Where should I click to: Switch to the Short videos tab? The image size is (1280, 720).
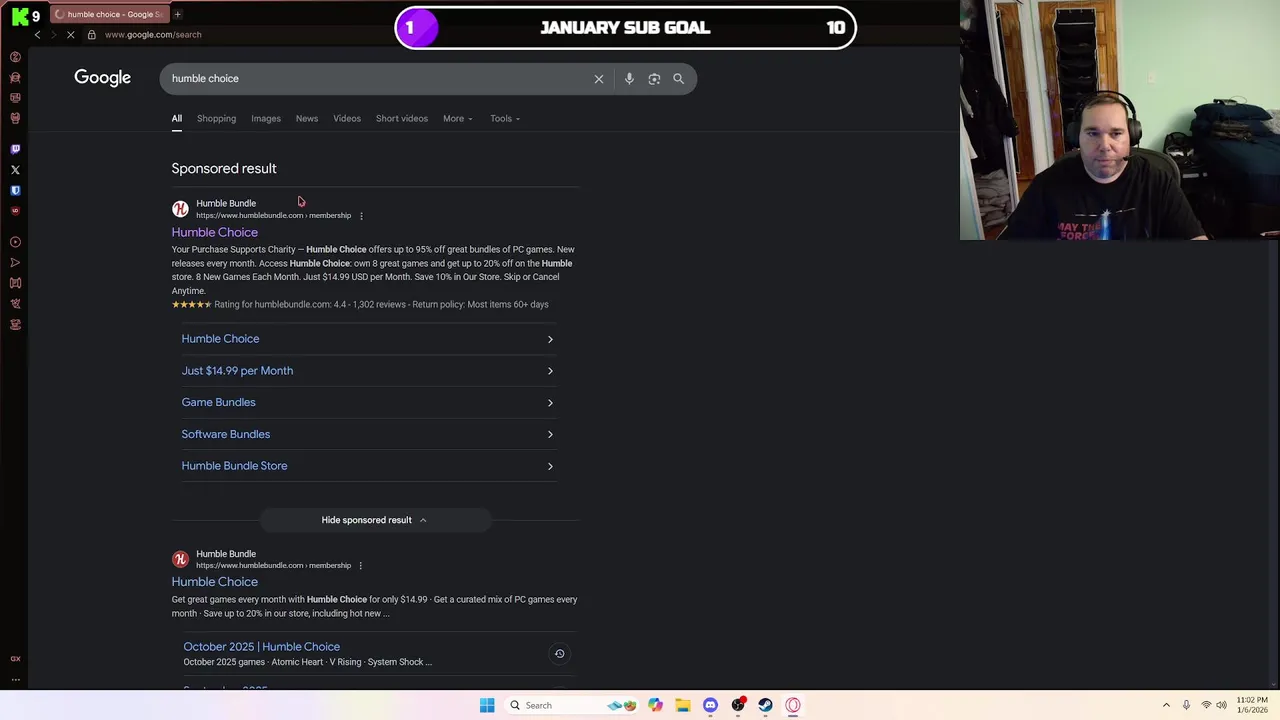pos(402,119)
